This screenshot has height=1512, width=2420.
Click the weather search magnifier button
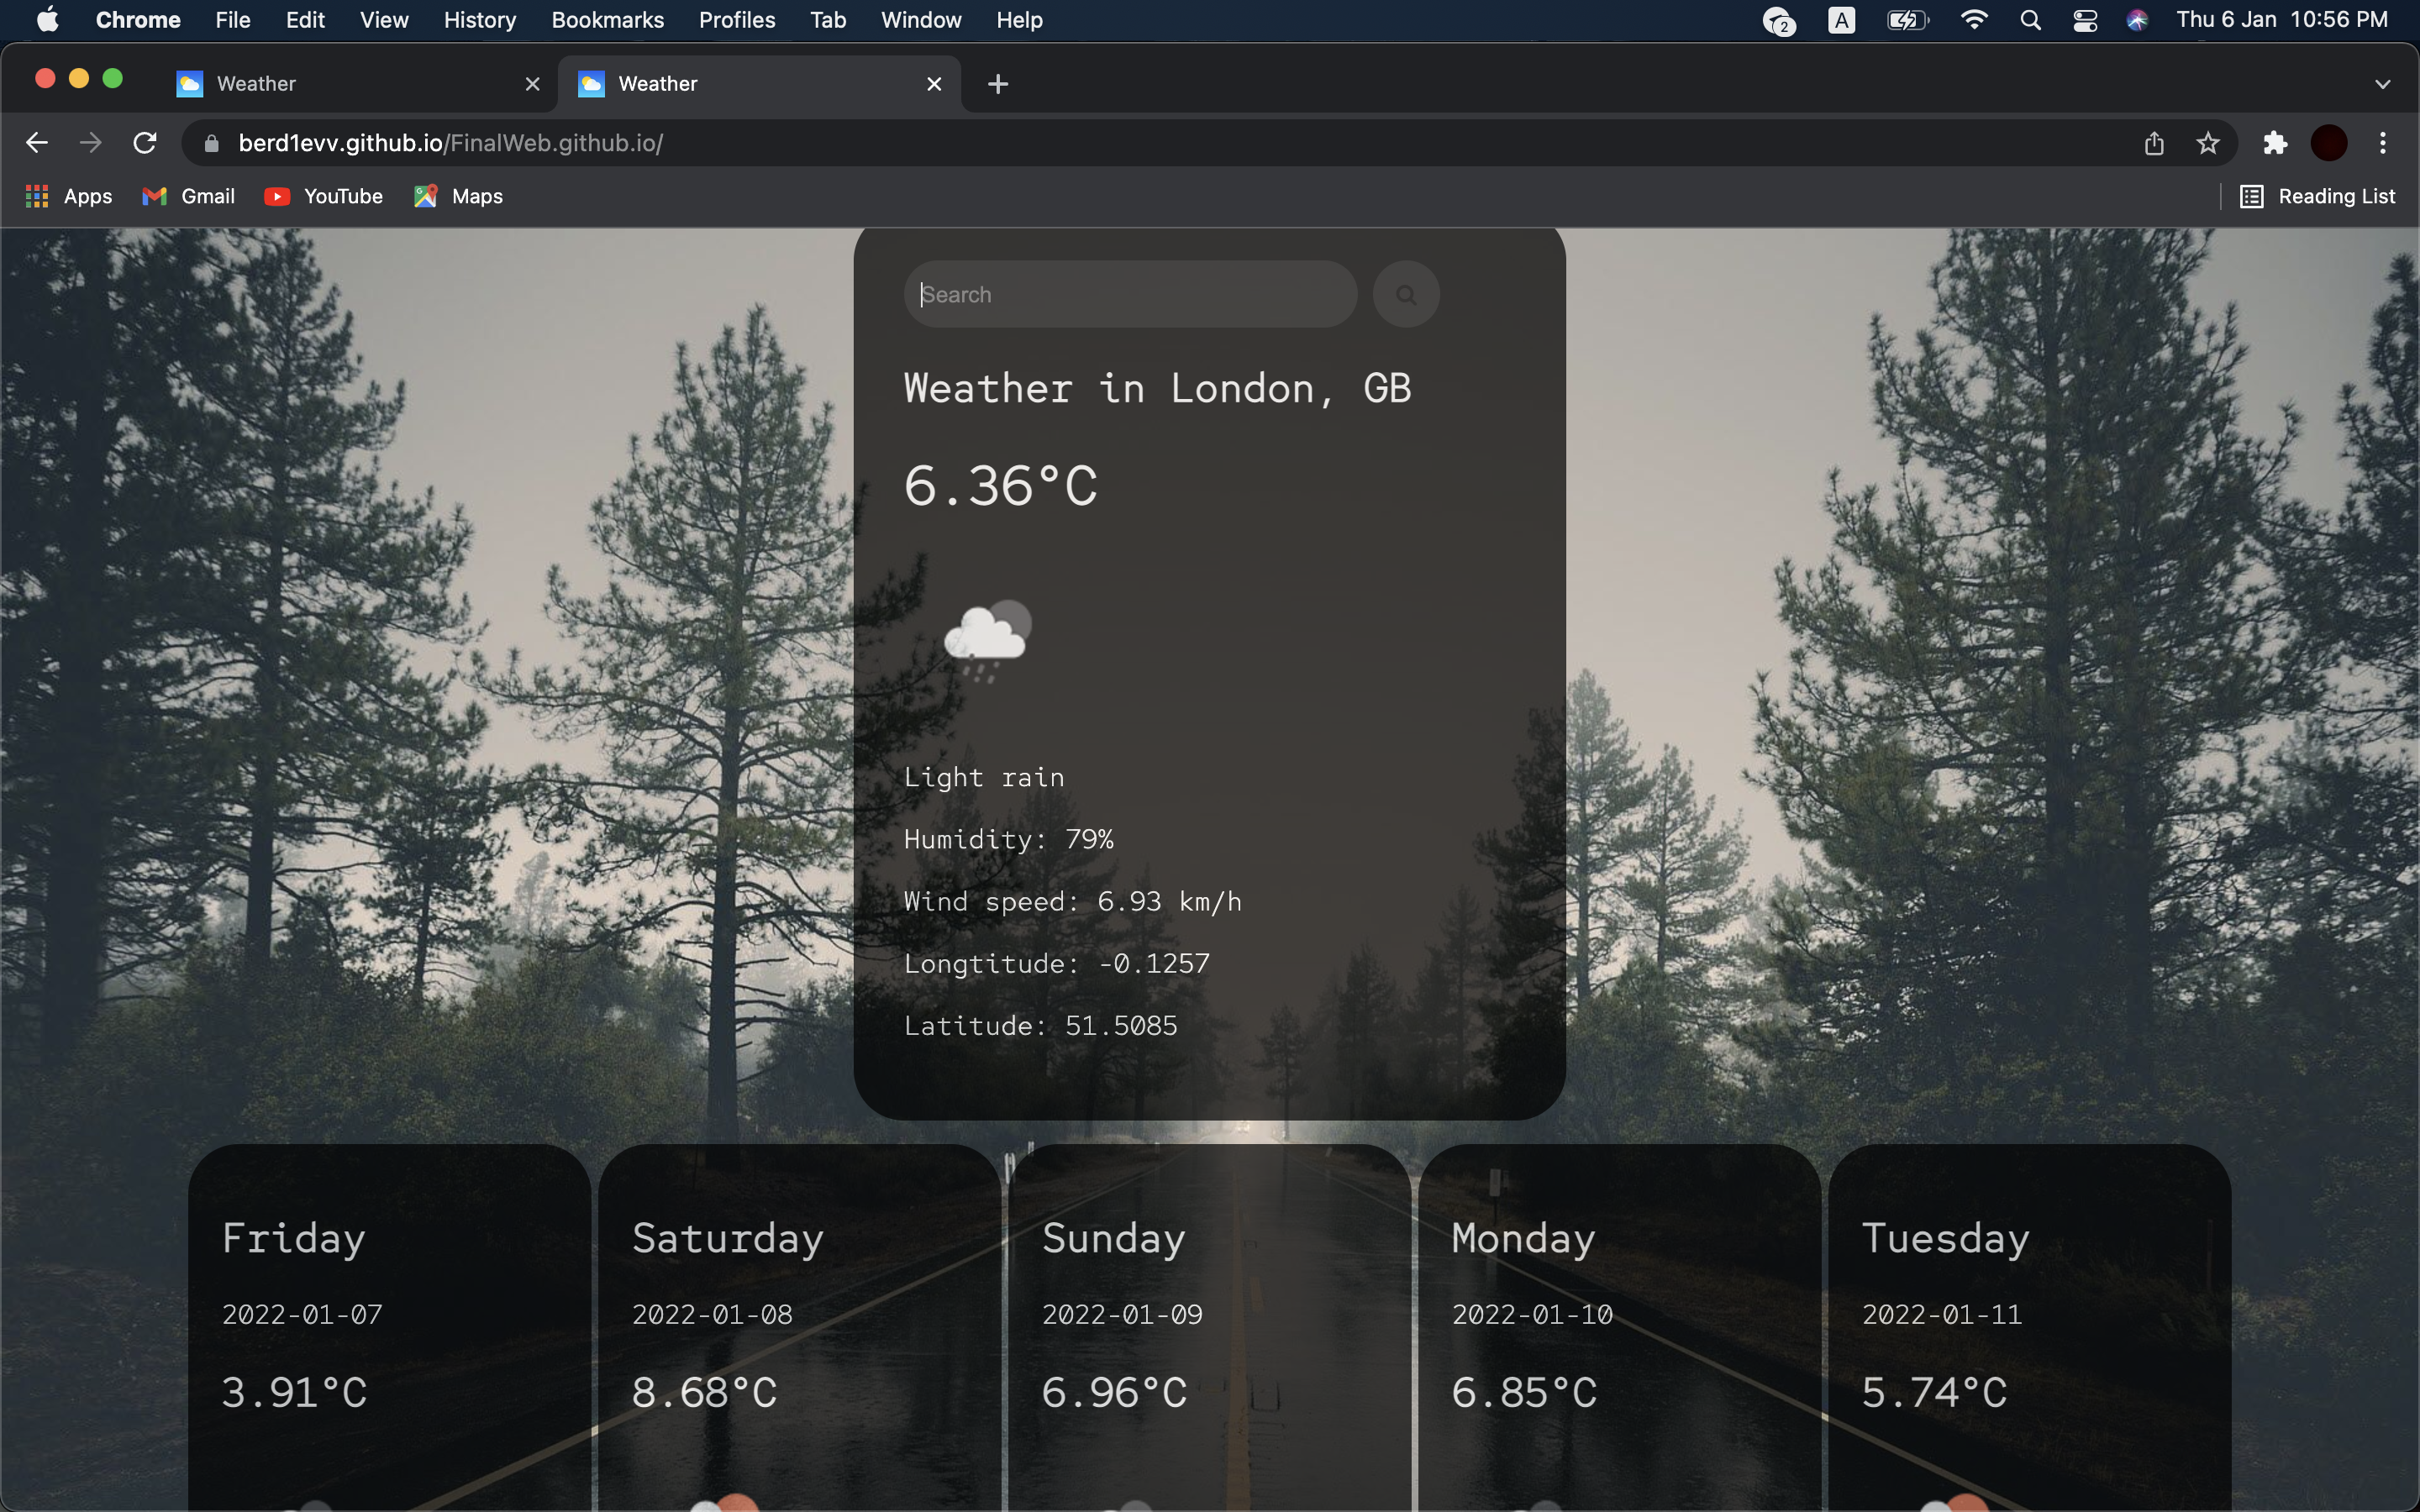pos(1405,294)
